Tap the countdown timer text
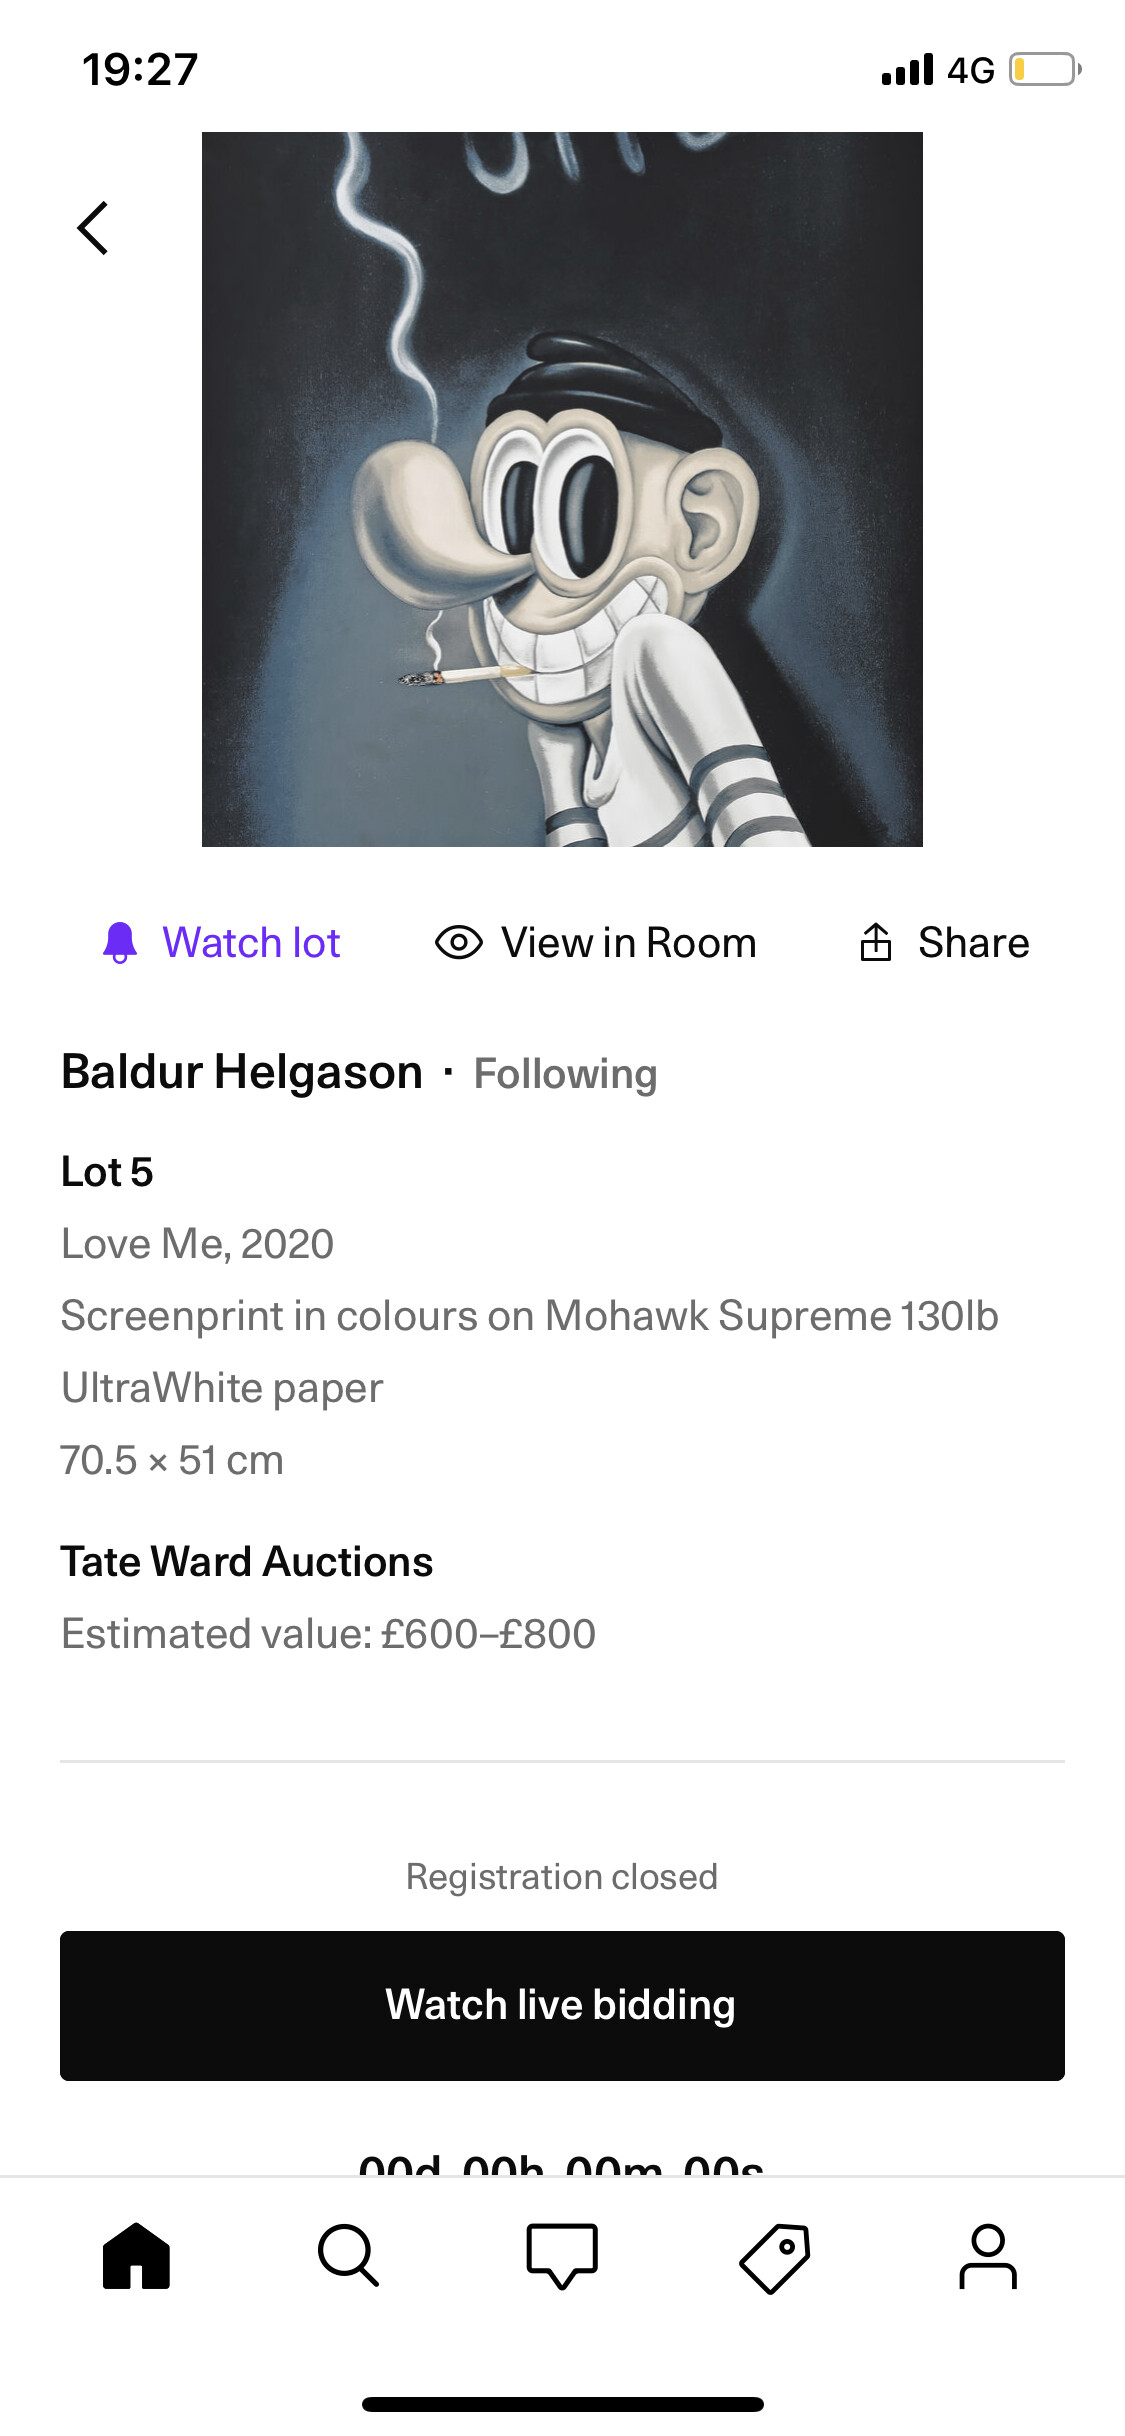 point(562,2164)
